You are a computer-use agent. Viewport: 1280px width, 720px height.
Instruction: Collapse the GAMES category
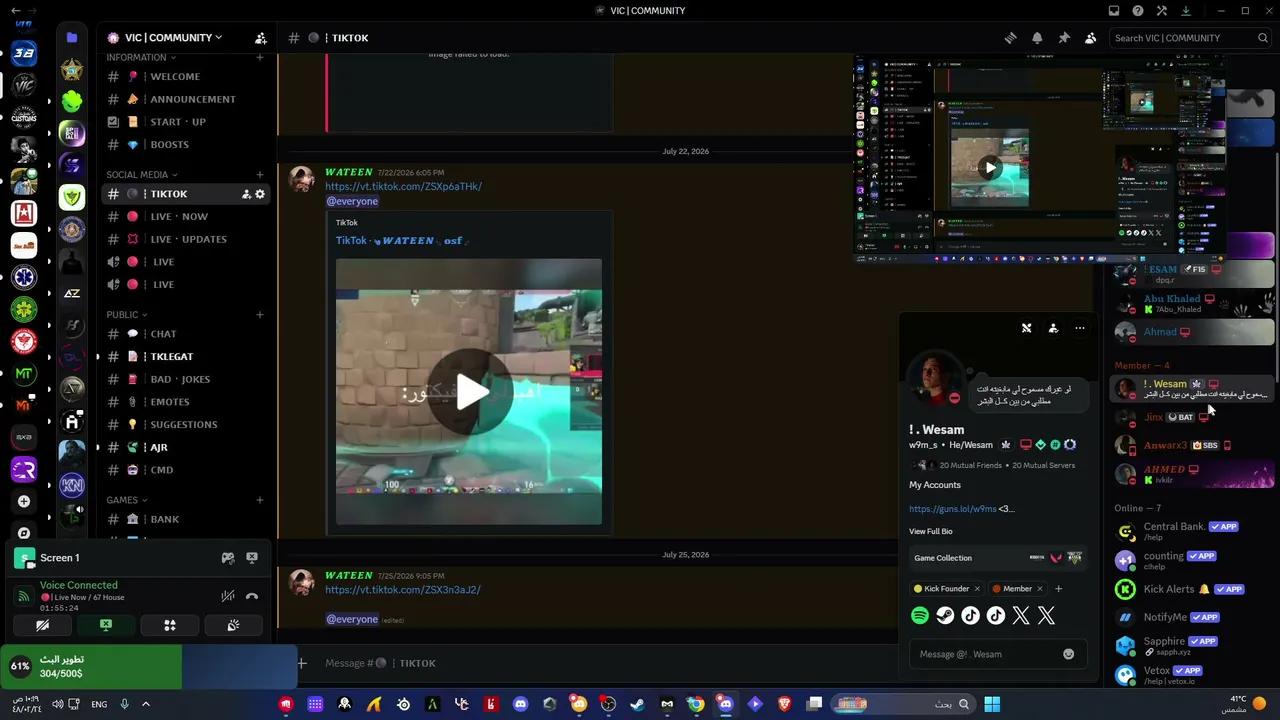[x=126, y=500]
